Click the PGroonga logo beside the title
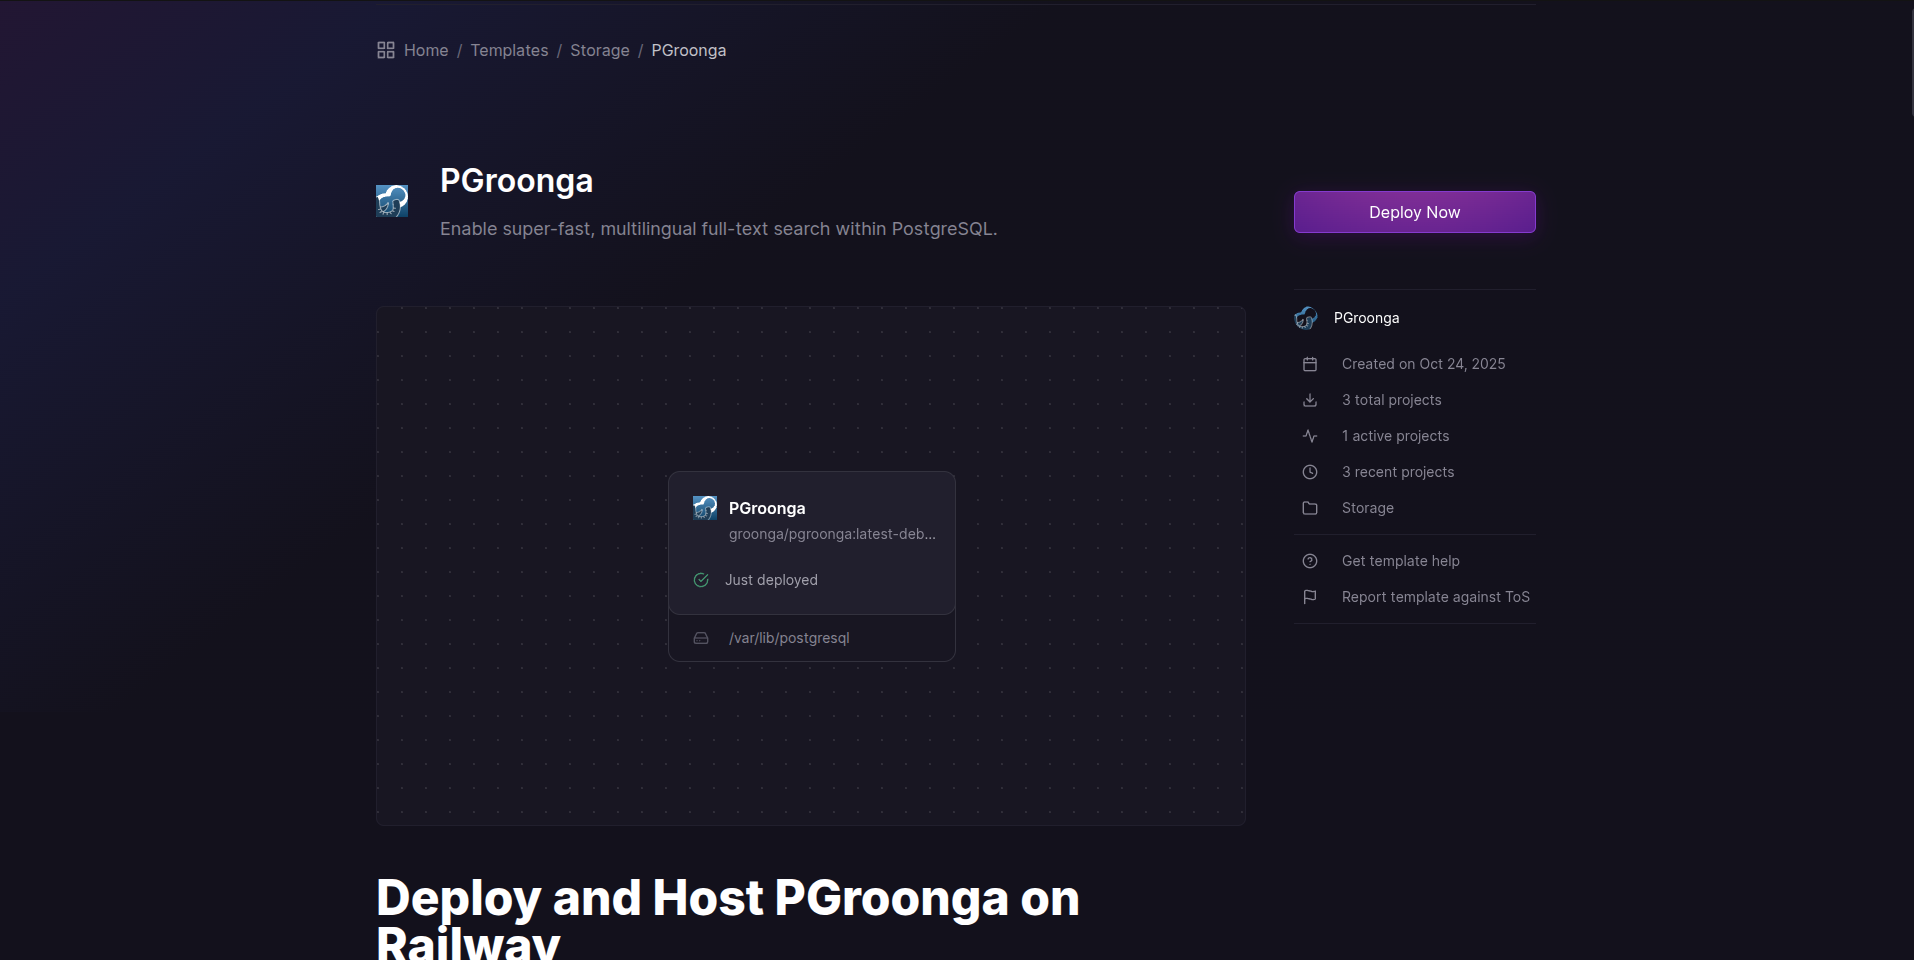This screenshot has height=960, width=1914. tap(392, 201)
